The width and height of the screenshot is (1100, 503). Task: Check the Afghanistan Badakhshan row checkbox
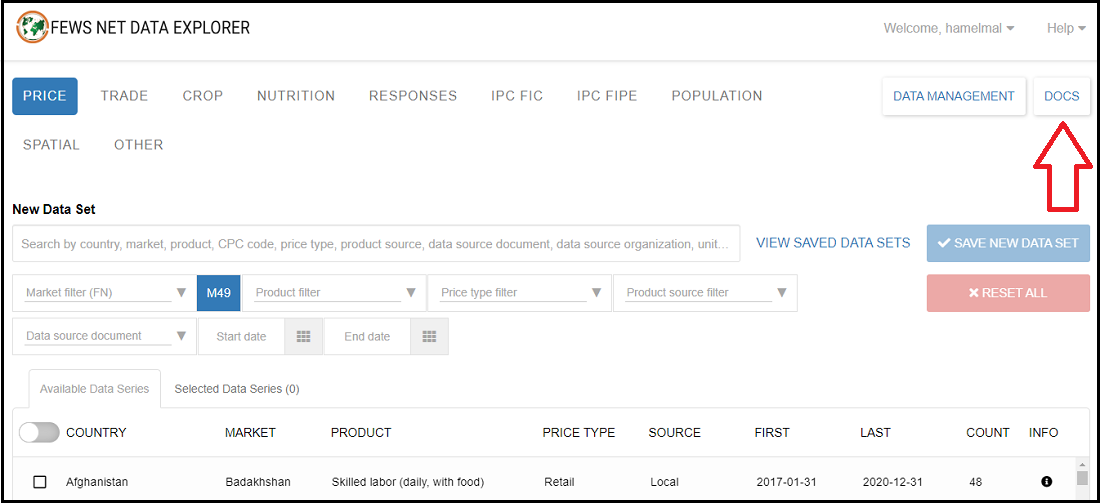40,482
